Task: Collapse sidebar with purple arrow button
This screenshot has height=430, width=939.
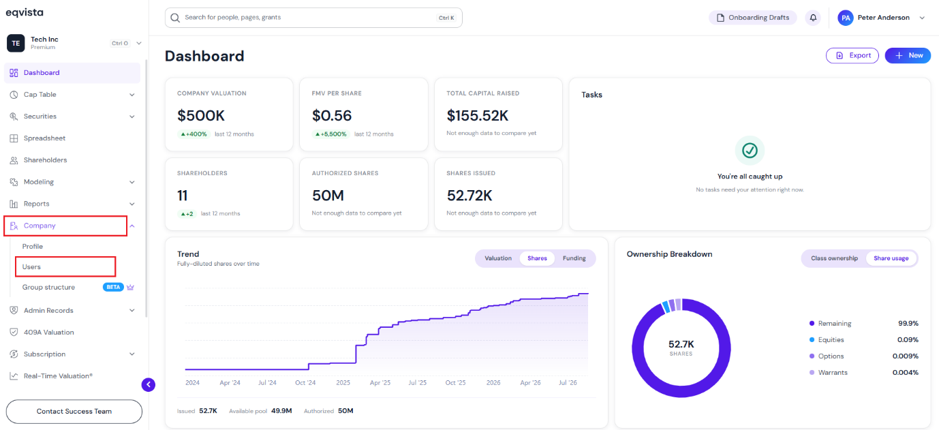Action: click(149, 384)
